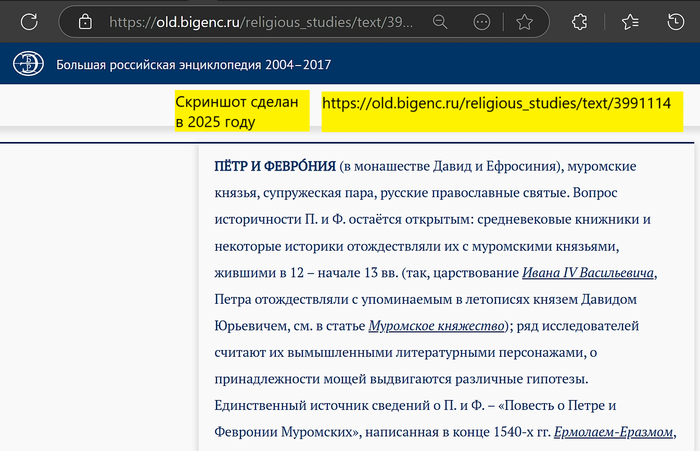
Task: Open the Муромское княжество article link
Action: 437,326
